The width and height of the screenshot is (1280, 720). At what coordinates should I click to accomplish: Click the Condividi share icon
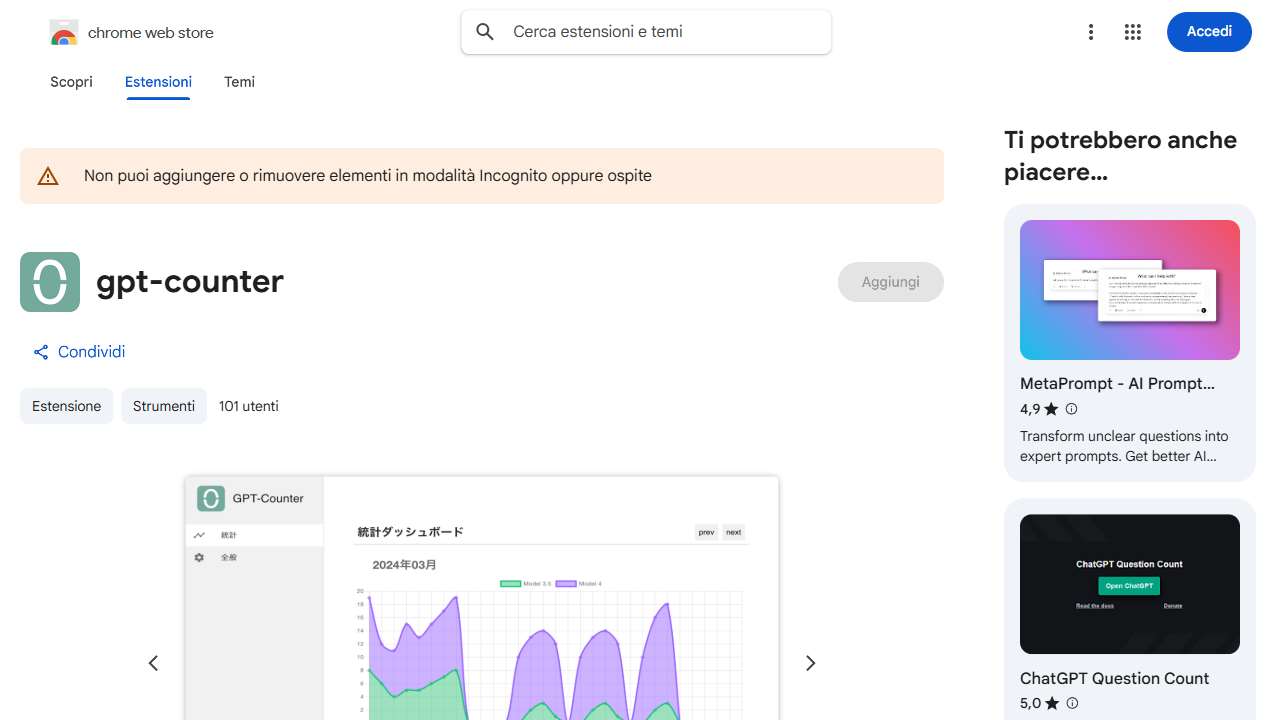pyautogui.click(x=40, y=352)
